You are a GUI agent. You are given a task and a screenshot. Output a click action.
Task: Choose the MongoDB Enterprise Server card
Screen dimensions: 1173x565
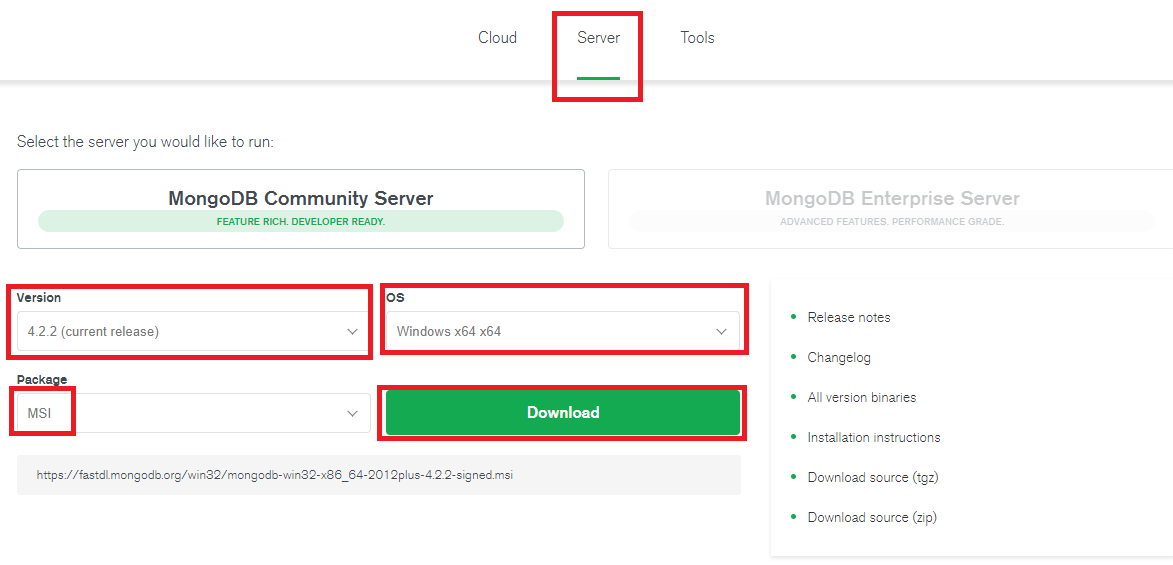(891, 209)
